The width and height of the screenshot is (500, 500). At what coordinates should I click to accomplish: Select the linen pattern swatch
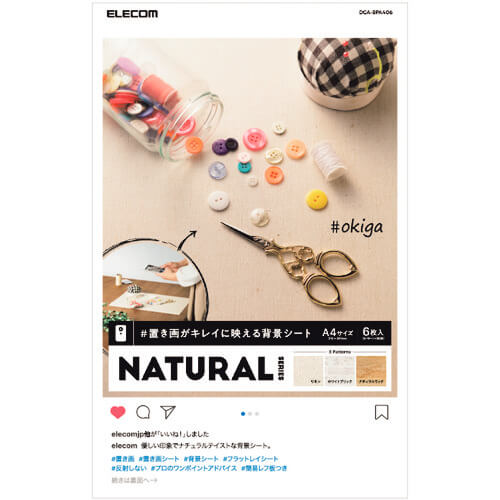point(308,371)
